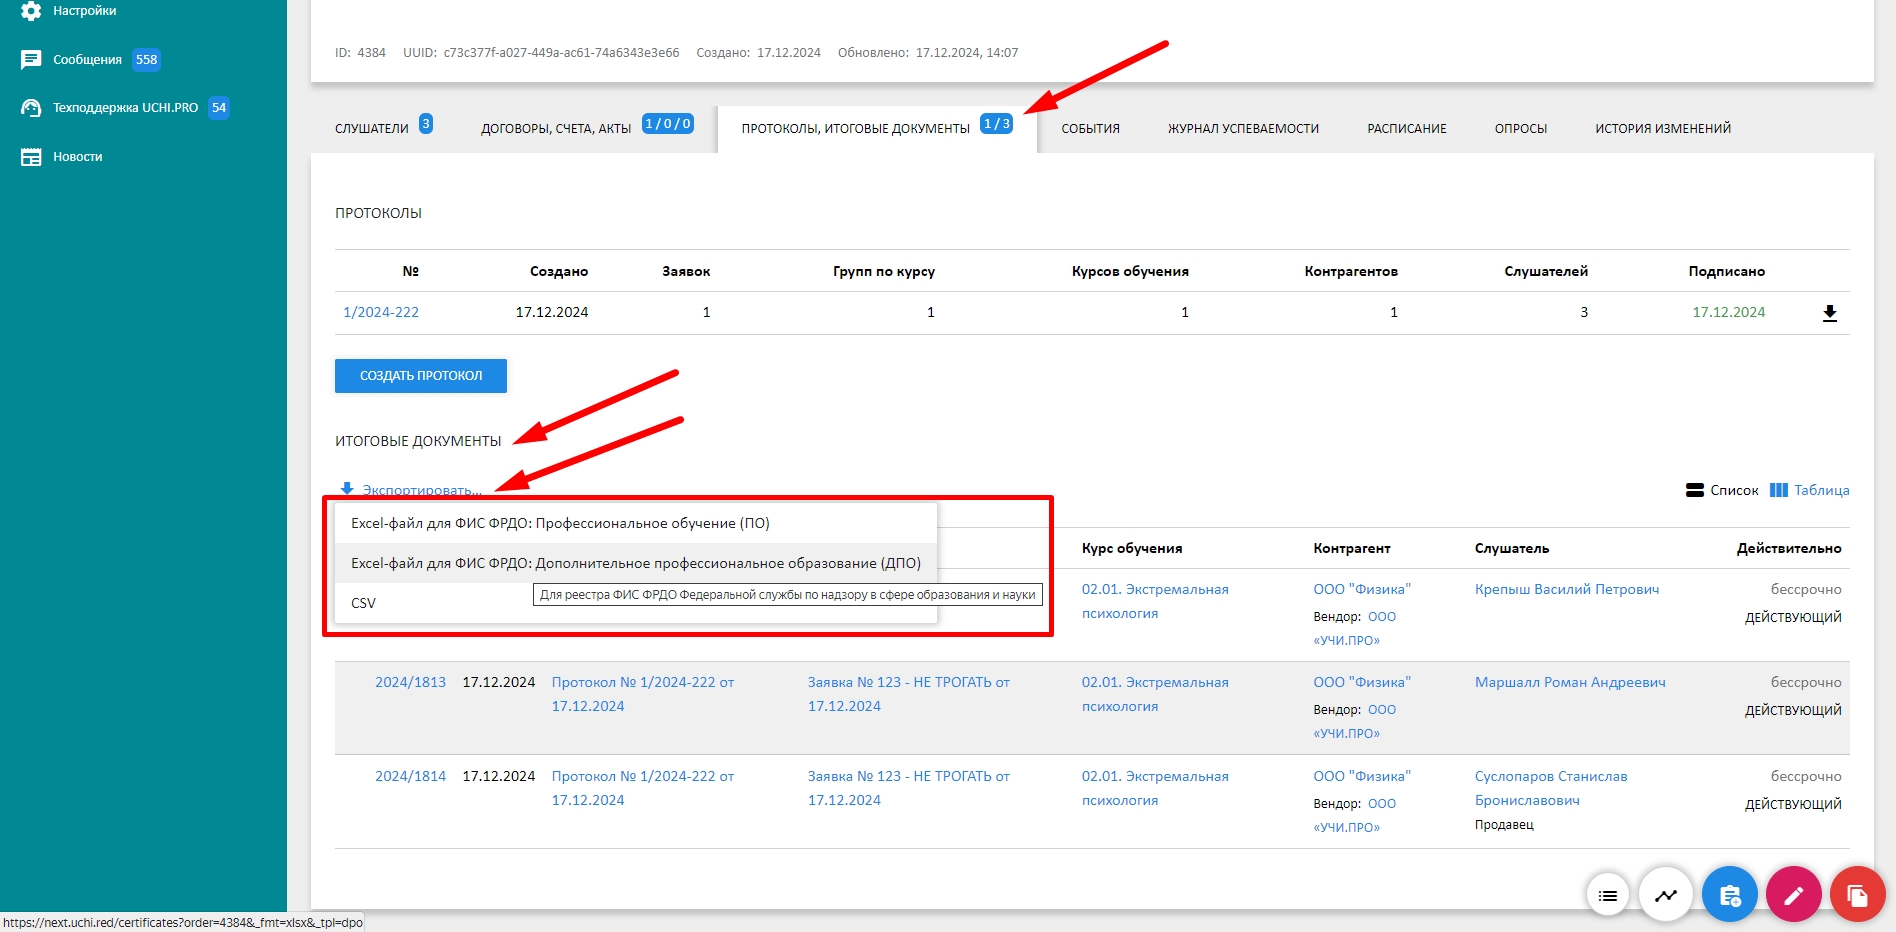This screenshot has width=1896, height=932.
Task: Open vendor ООО «УЧИ.ПРО» in Маршалл row
Action: point(1355,721)
